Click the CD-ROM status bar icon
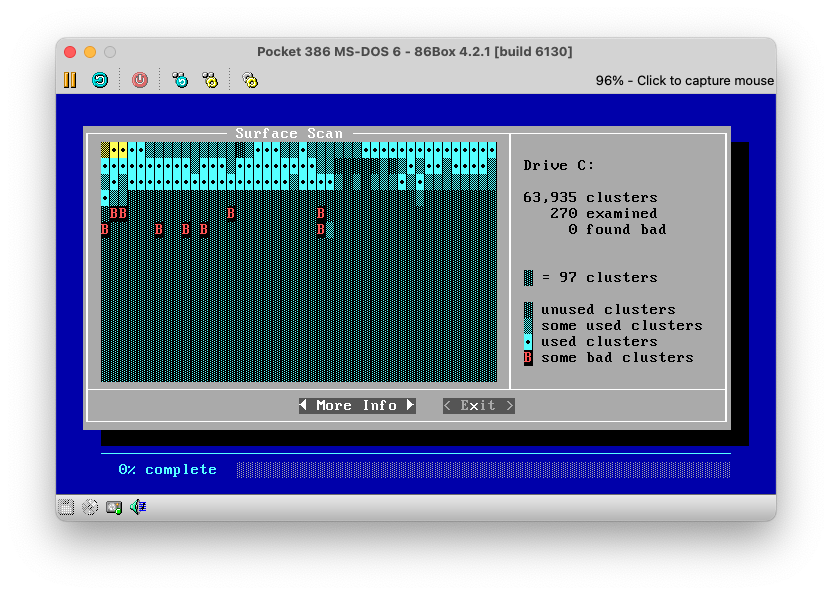The image size is (832, 595). click(90, 507)
